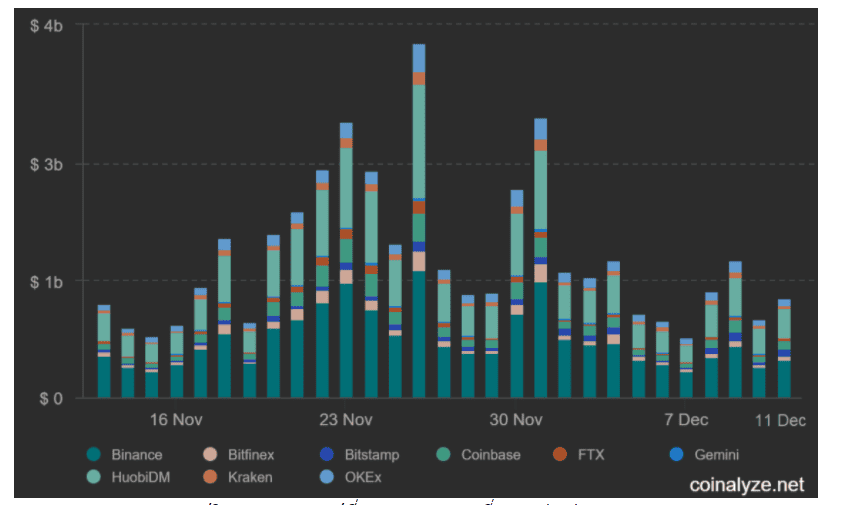Click the 30 Nov x-axis label
The width and height of the screenshot is (843, 505).
coord(516,419)
